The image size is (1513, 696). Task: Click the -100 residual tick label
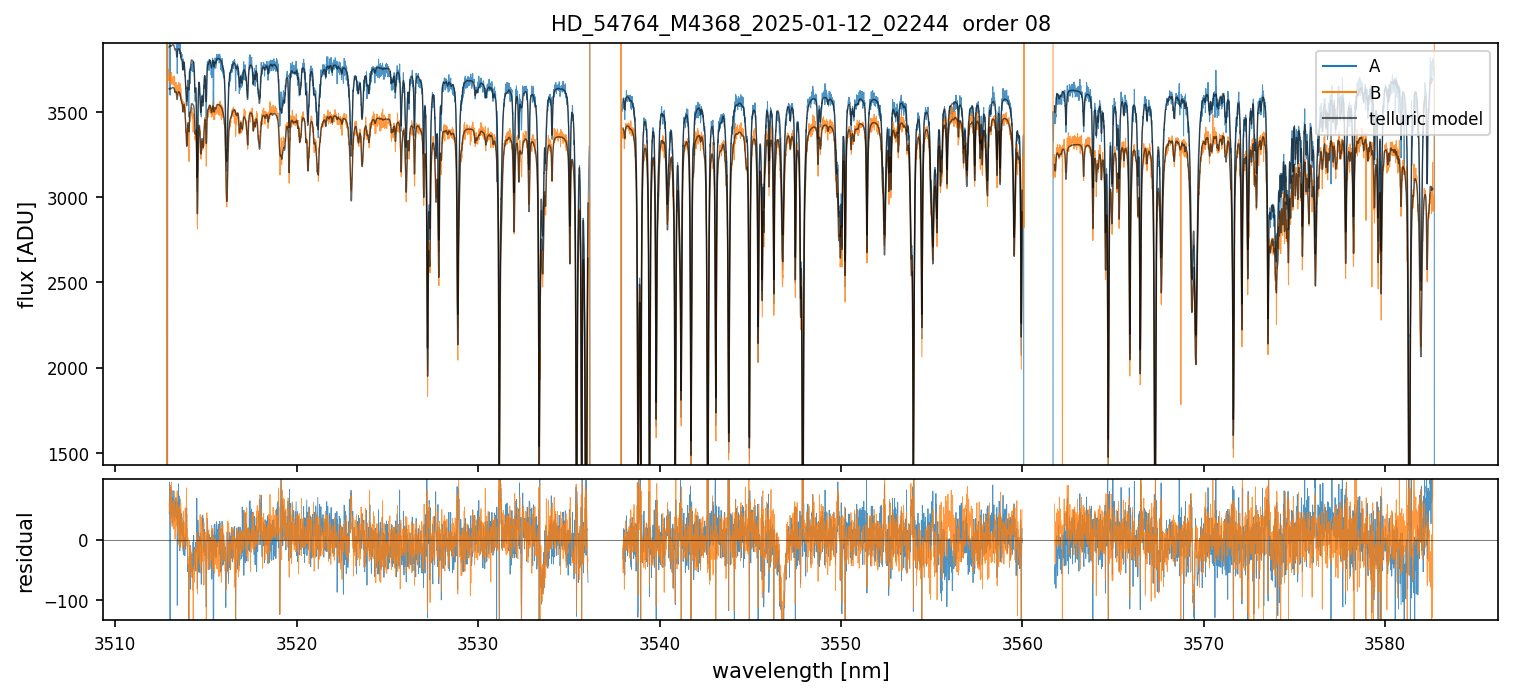coord(72,601)
